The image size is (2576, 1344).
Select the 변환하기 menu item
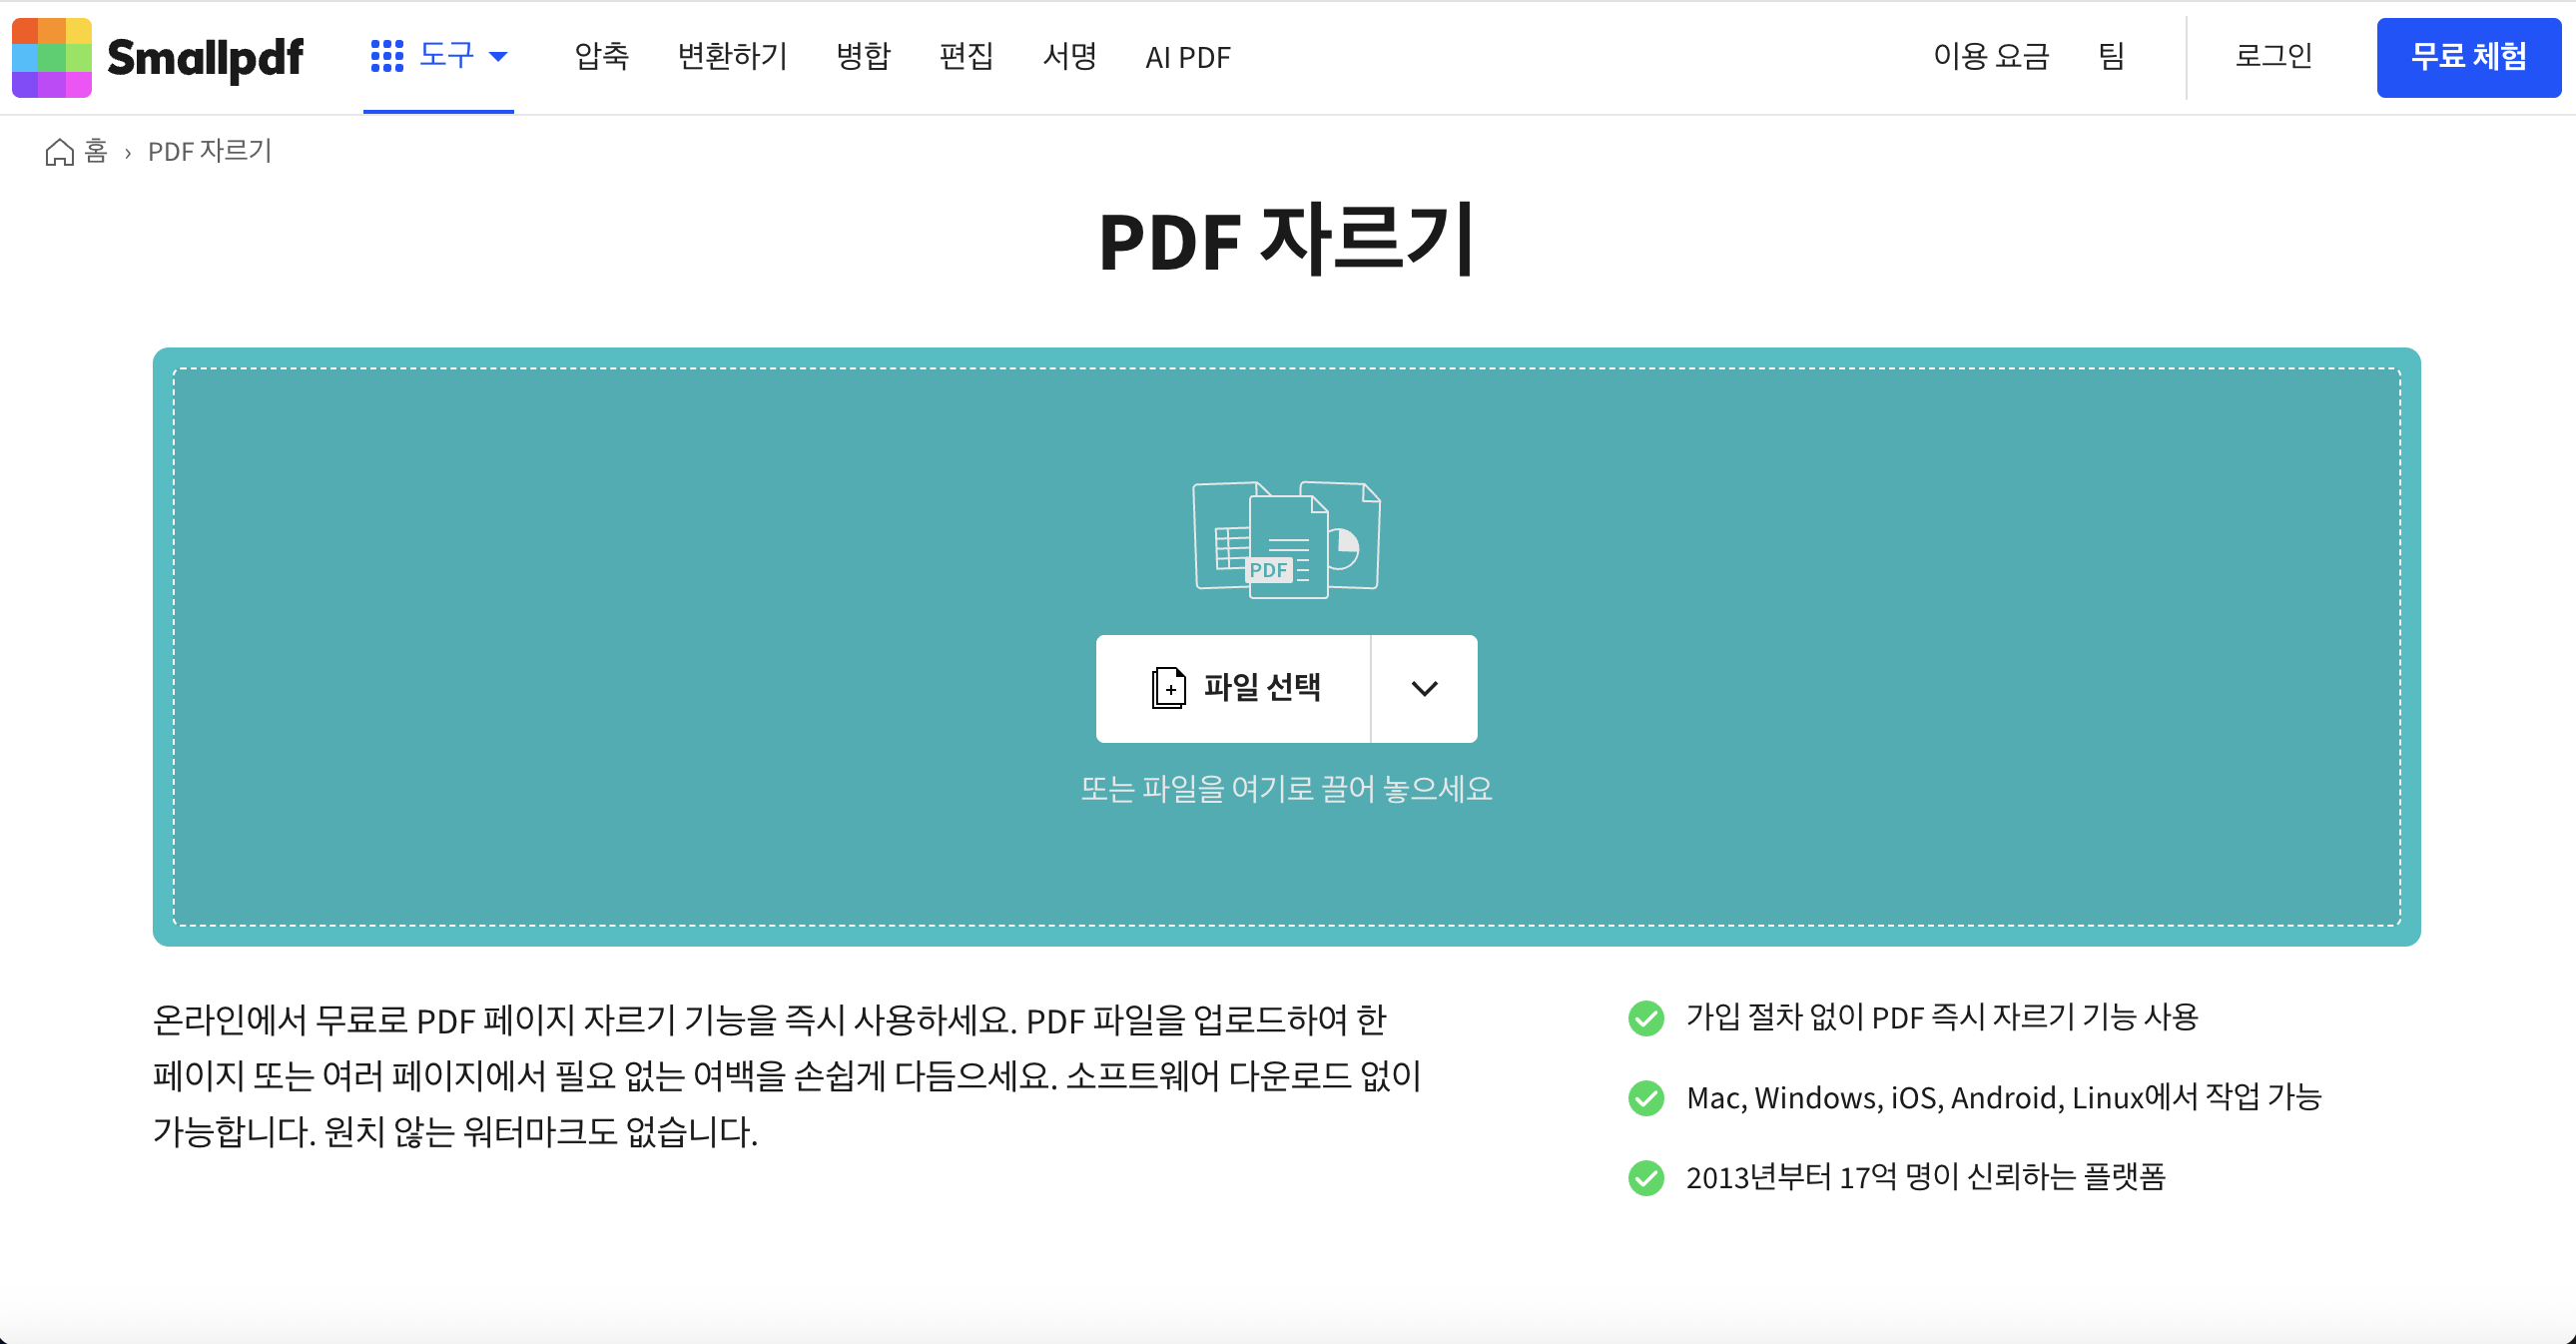733,57
